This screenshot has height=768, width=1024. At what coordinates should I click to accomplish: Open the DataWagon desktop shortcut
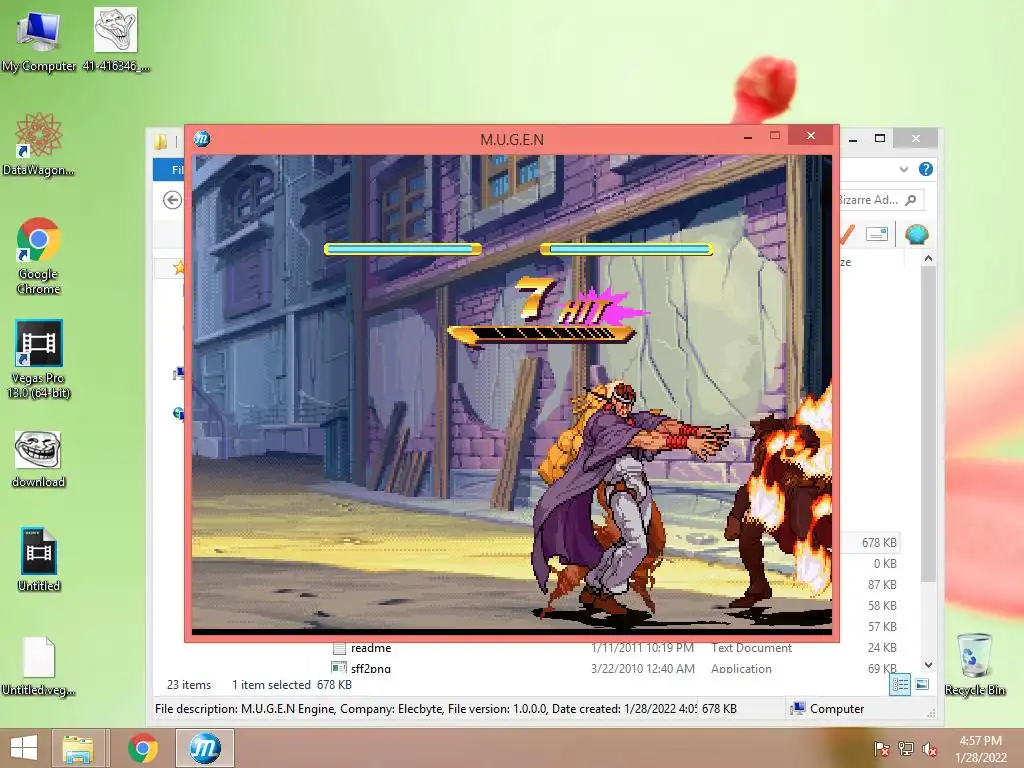38,144
